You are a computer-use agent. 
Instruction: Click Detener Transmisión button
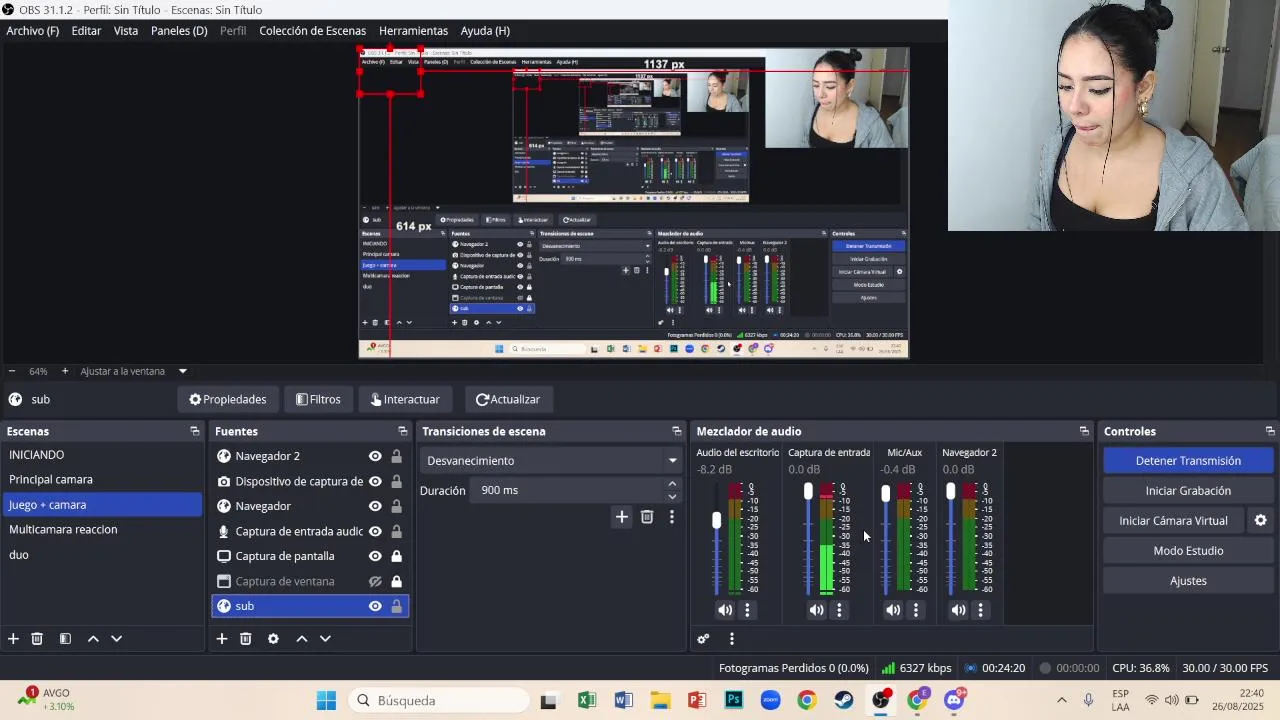tap(1188, 461)
